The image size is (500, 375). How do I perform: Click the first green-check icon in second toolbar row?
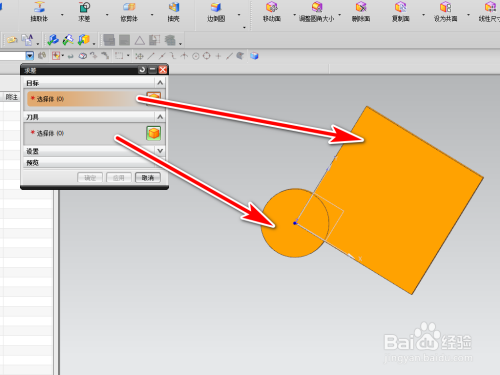point(53,40)
